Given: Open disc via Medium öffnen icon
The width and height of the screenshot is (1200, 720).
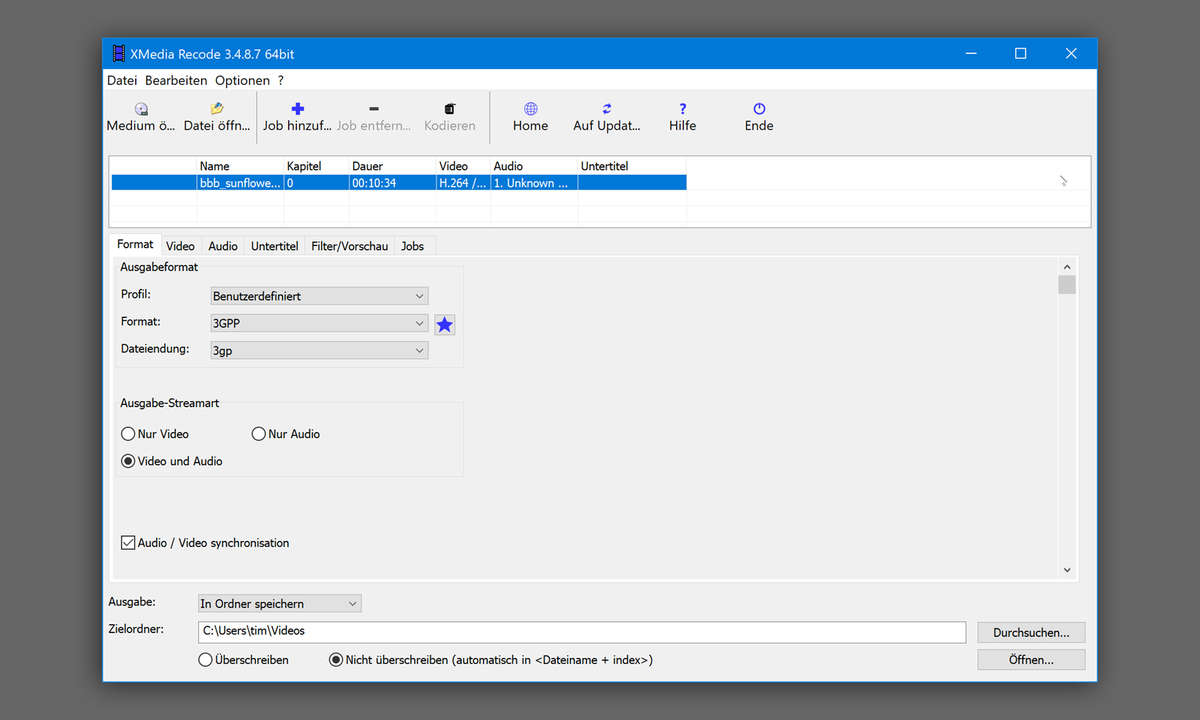Looking at the screenshot, I should (x=141, y=109).
